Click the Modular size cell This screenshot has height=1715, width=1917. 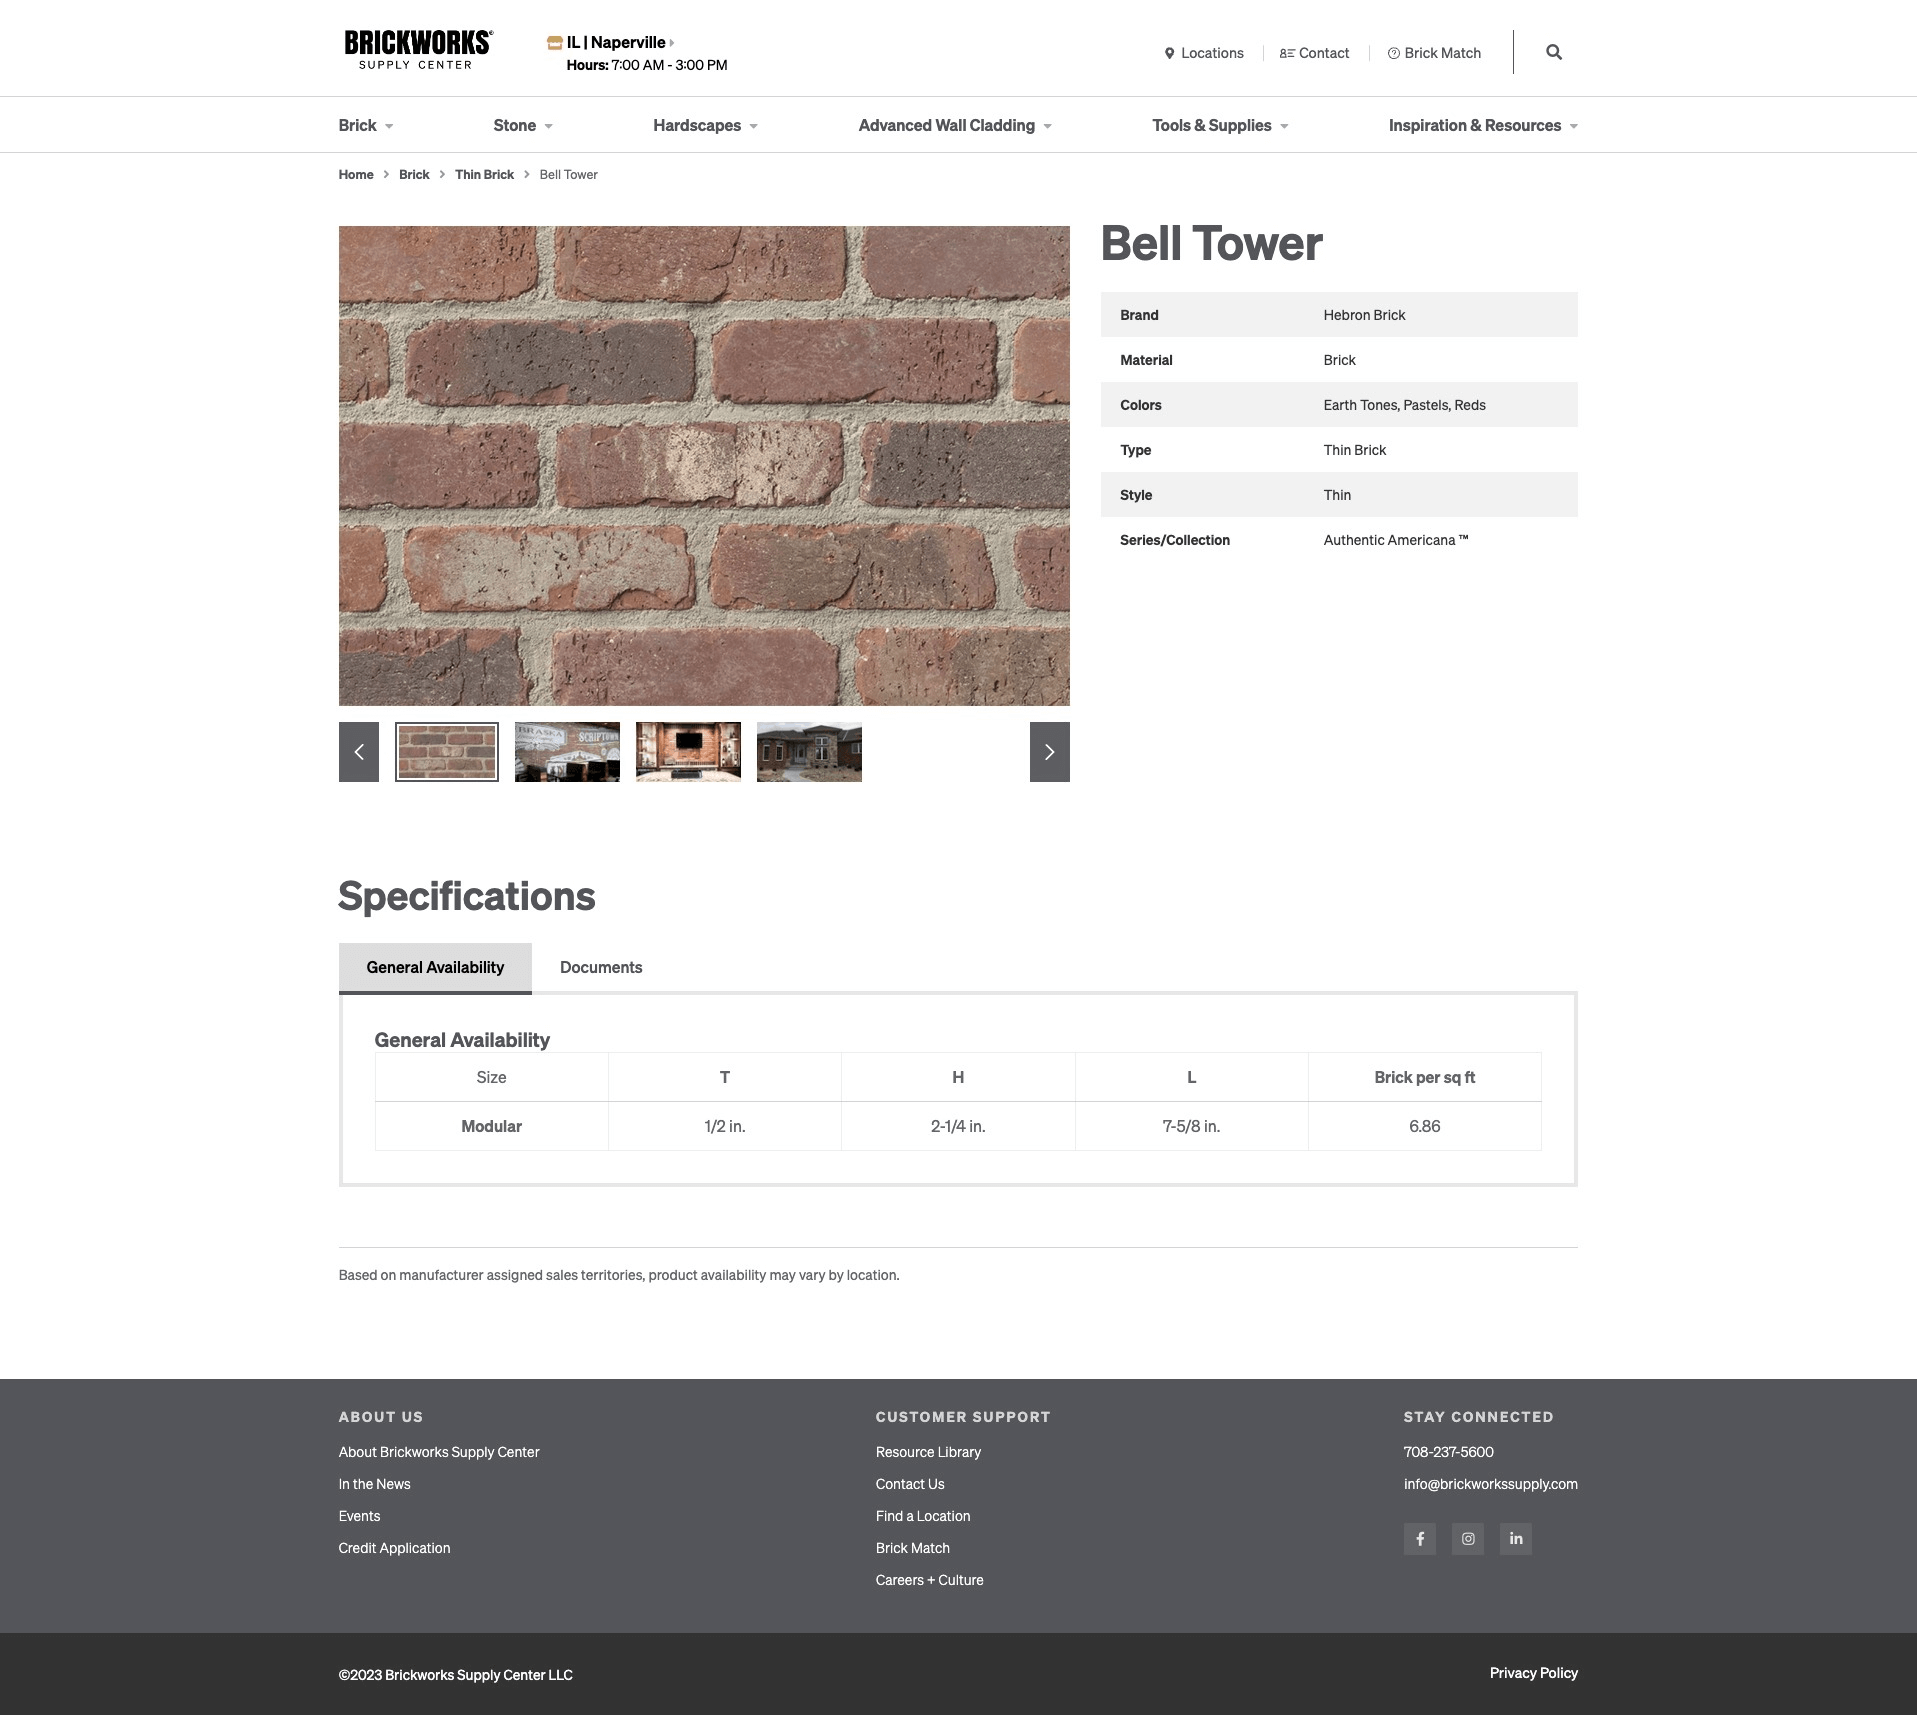point(491,1126)
